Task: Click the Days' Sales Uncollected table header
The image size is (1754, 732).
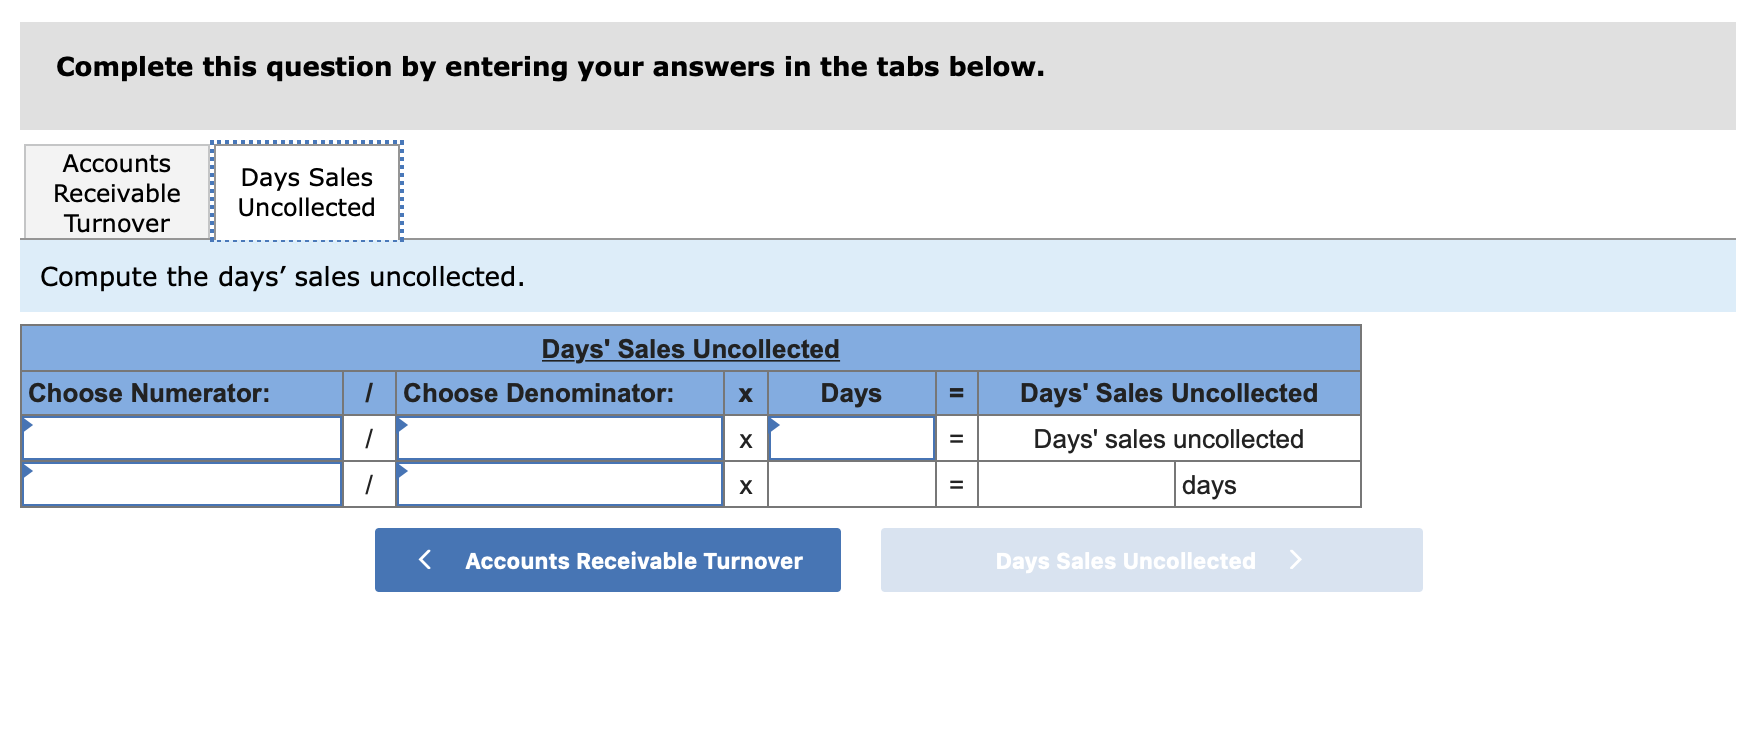Action: pyautogui.click(x=690, y=348)
